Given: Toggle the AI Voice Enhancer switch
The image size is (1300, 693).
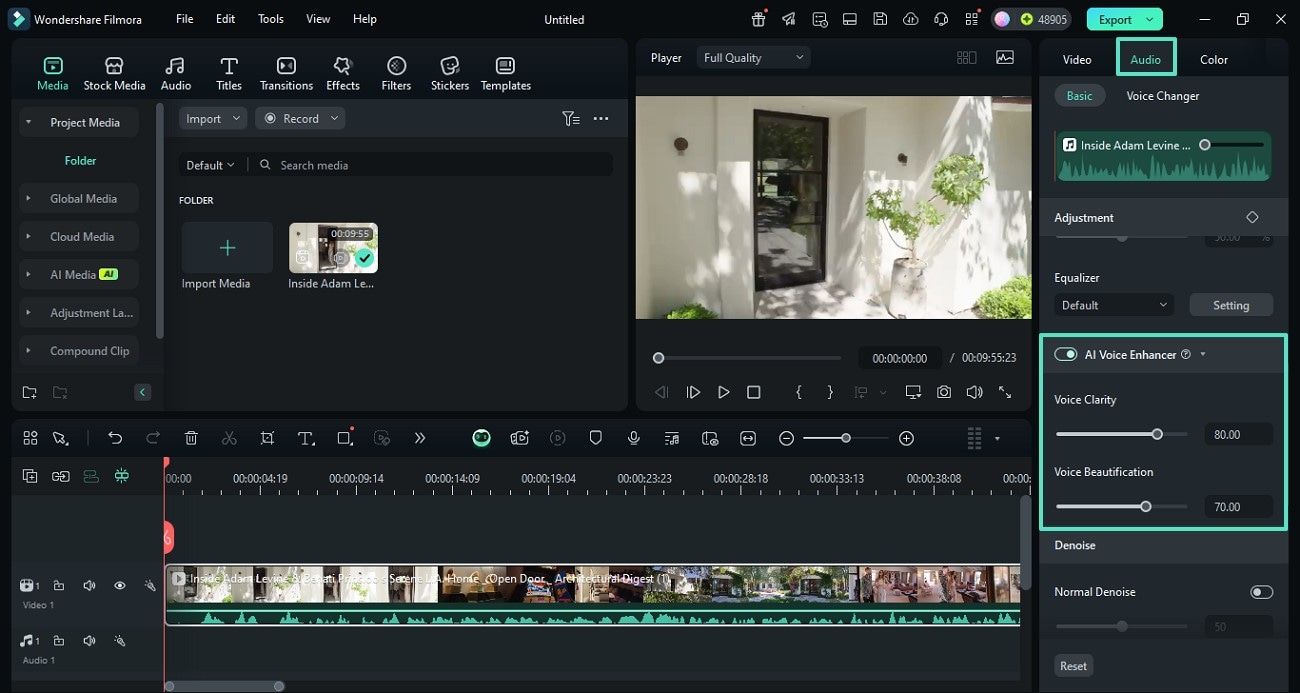Looking at the screenshot, I should [x=1066, y=354].
